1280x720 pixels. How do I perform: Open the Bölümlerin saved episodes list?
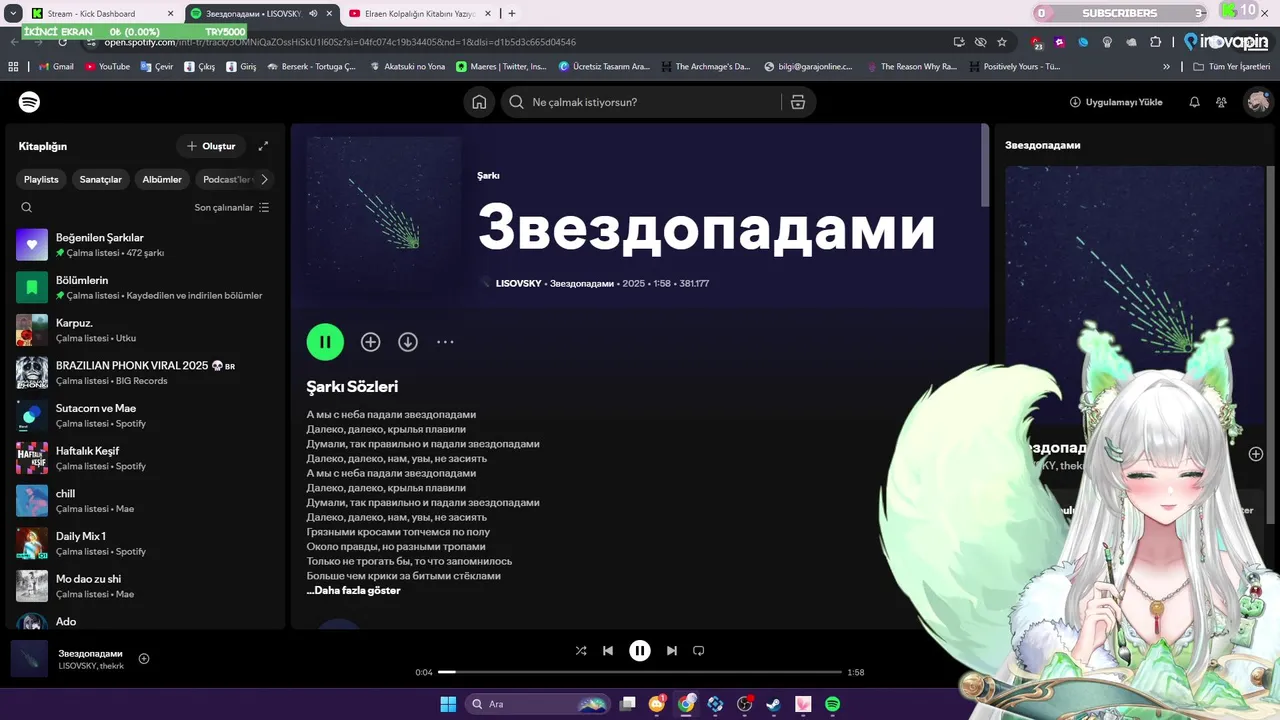144,288
